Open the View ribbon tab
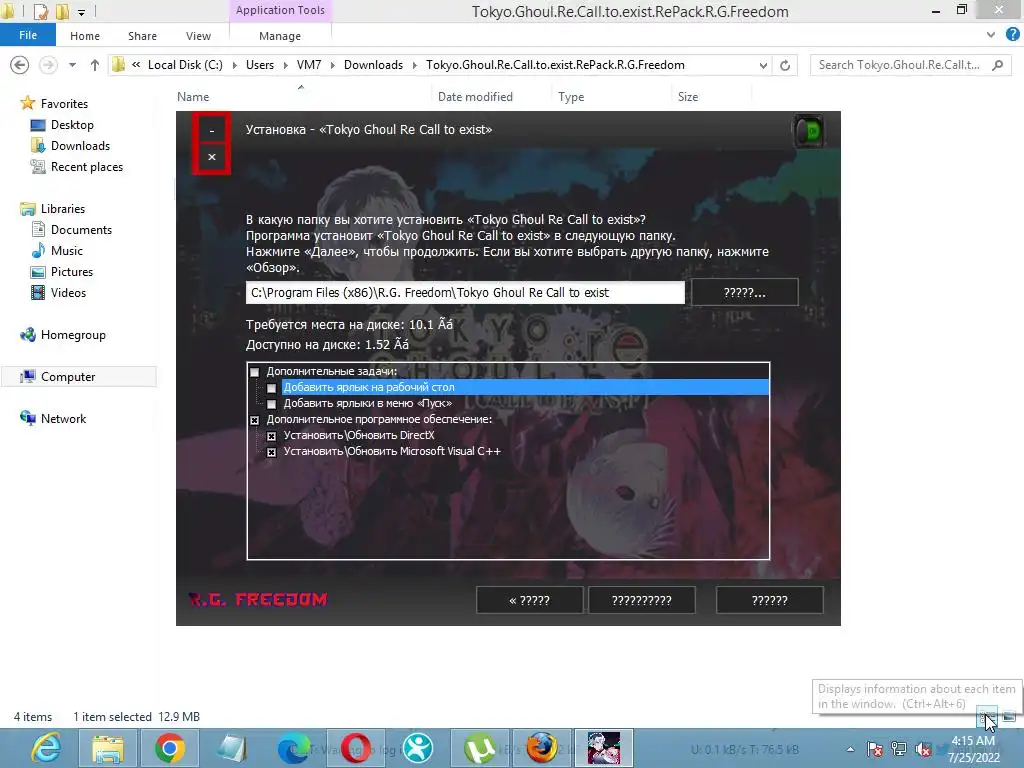 coord(198,36)
